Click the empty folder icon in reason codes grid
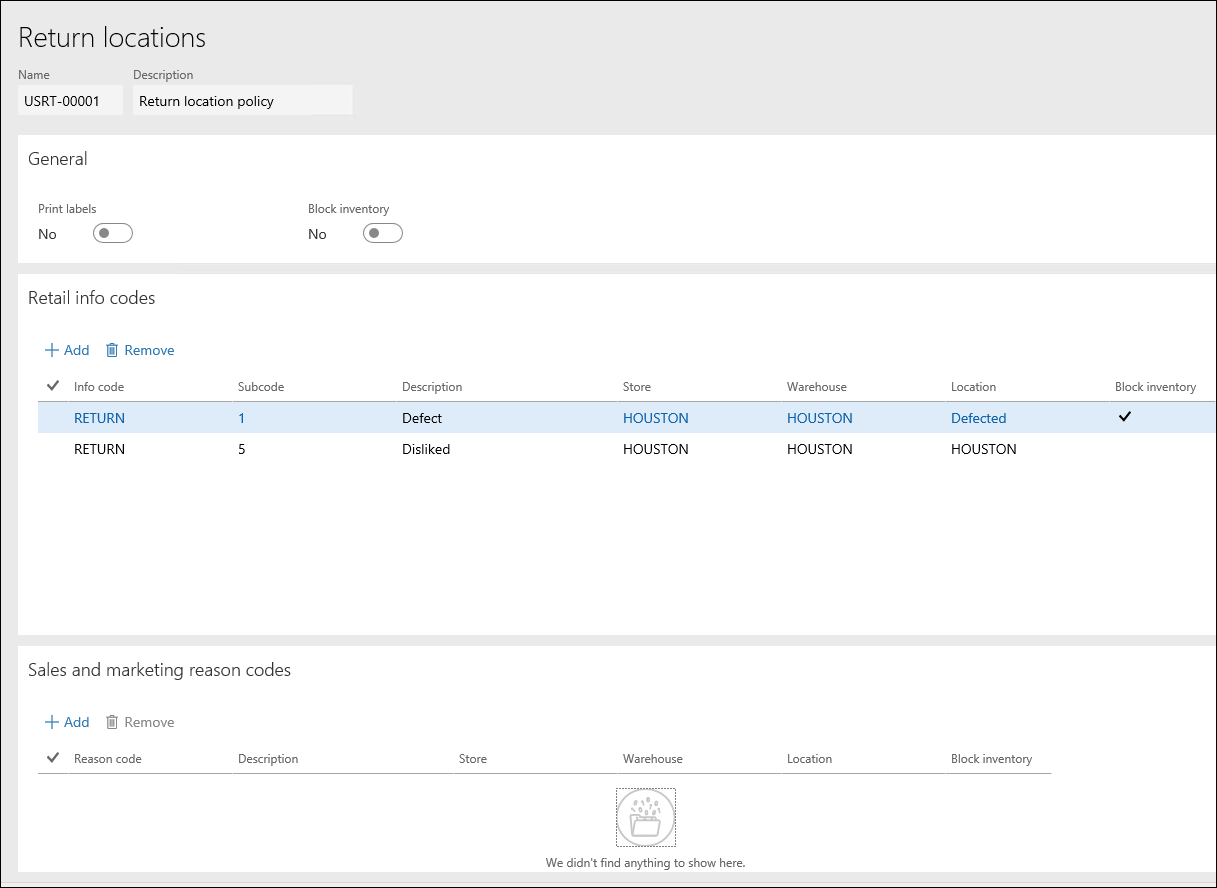Viewport: 1217px width, 888px height. click(645, 817)
